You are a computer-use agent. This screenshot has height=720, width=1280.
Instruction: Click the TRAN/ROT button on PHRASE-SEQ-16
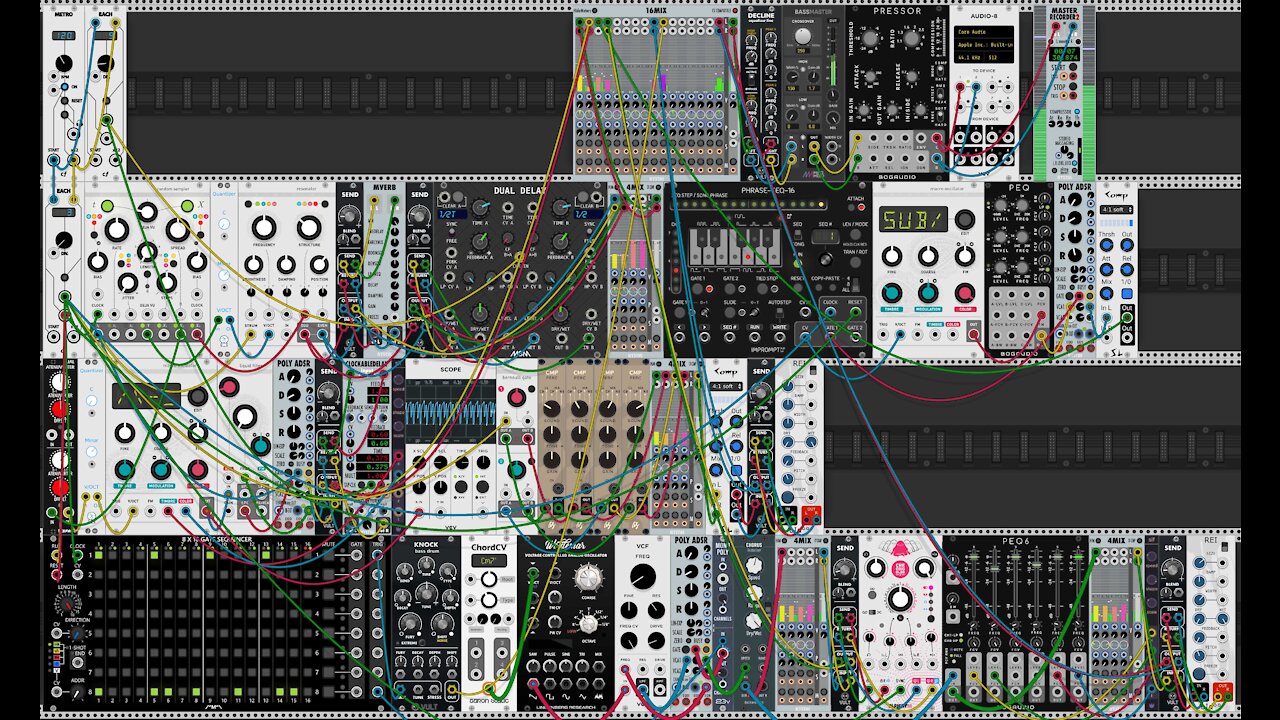[x=855, y=262]
